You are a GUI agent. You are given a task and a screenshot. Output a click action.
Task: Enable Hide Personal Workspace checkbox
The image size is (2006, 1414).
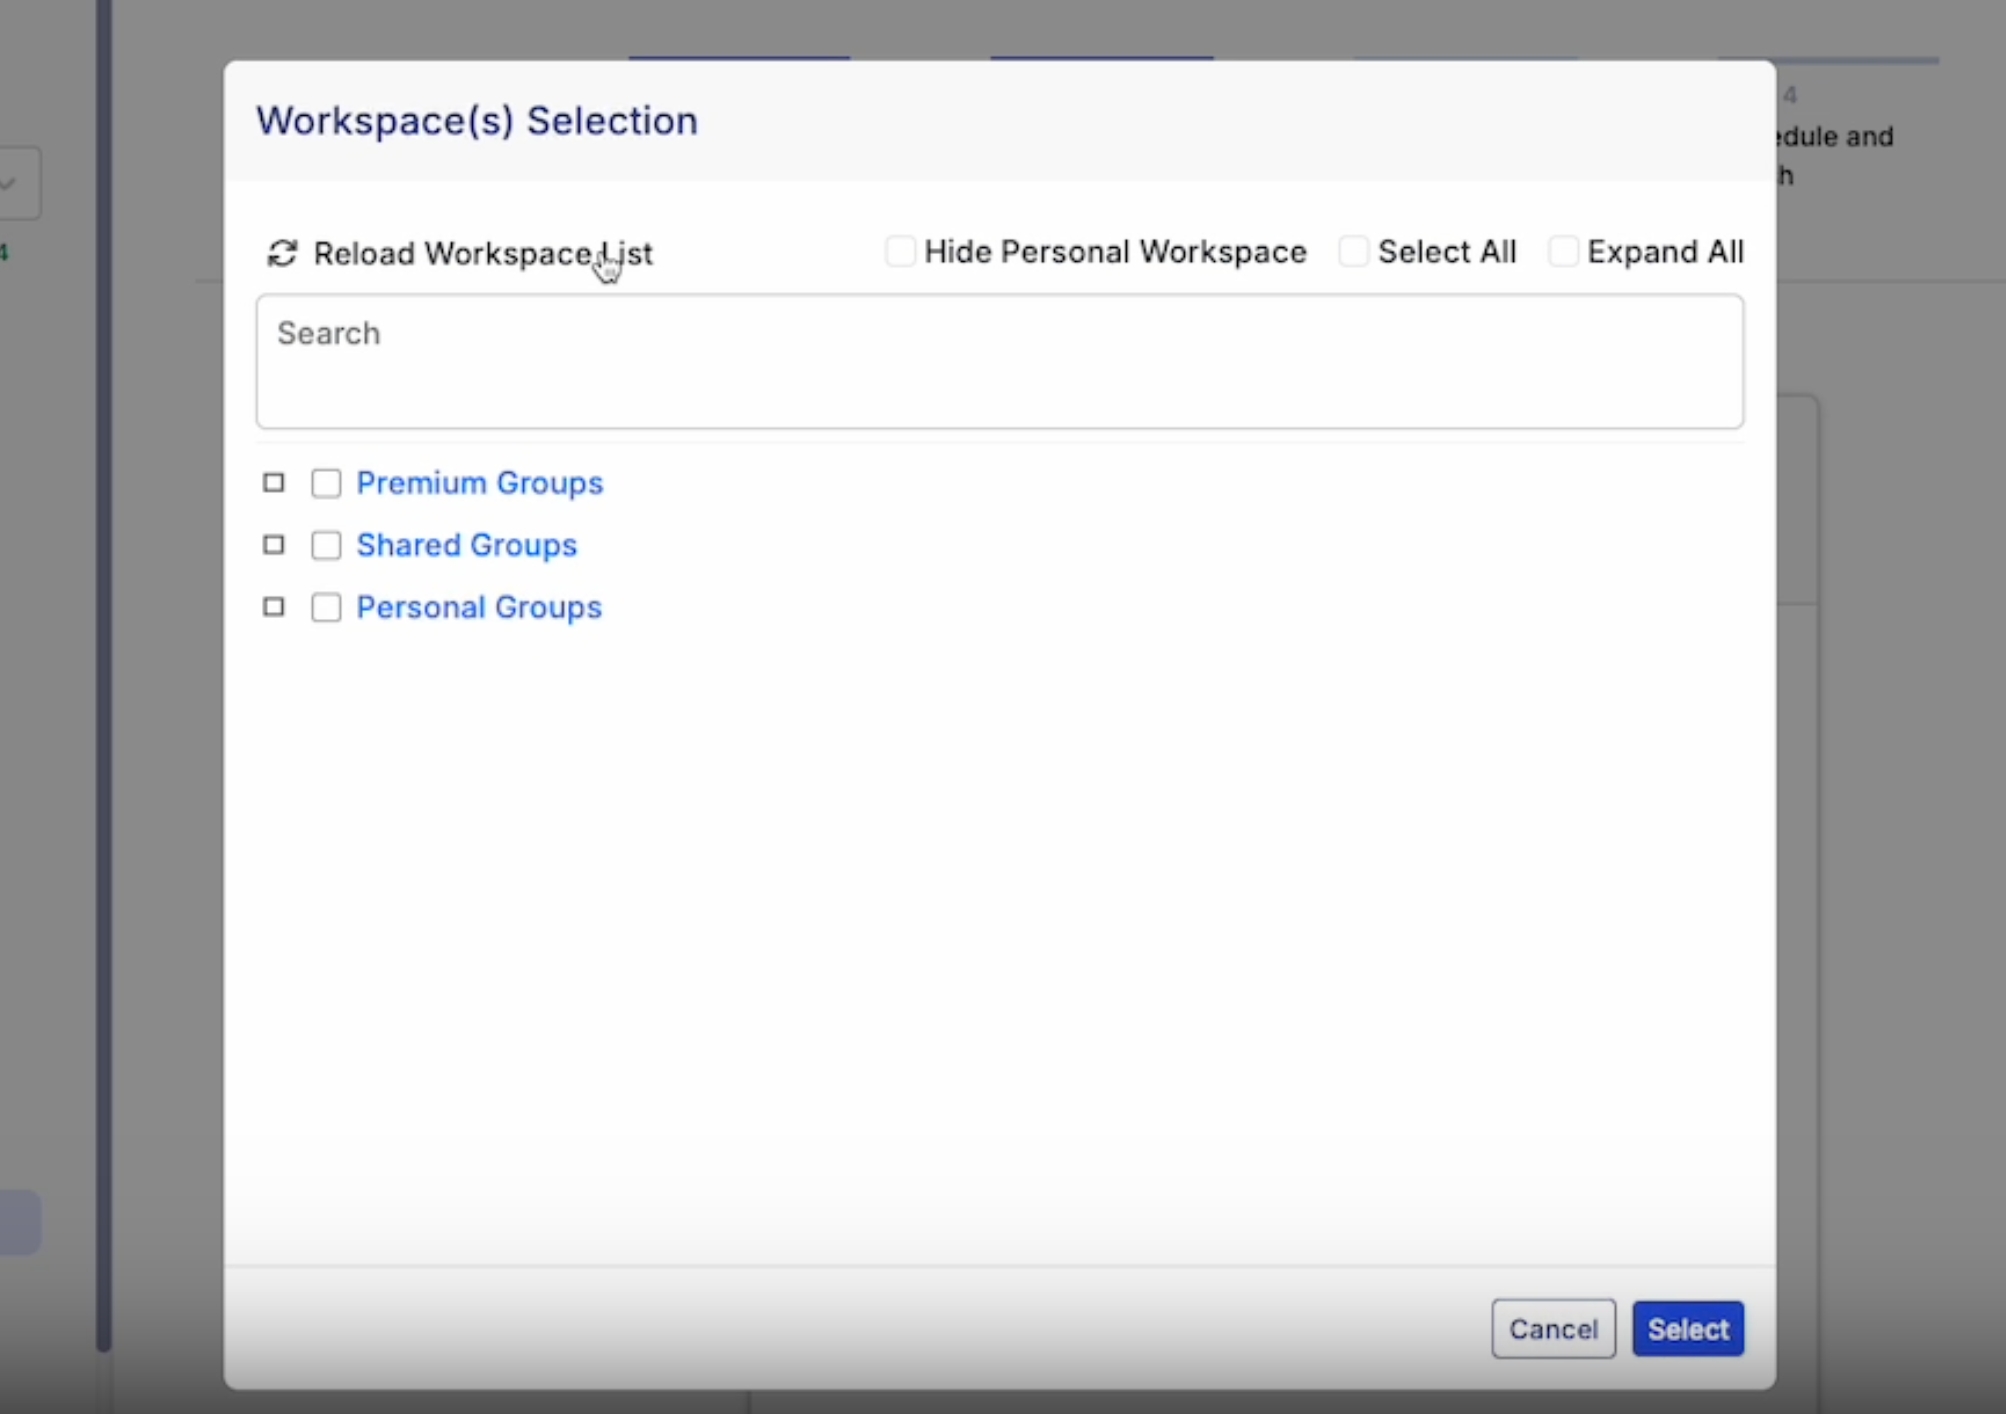(x=900, y=252)
